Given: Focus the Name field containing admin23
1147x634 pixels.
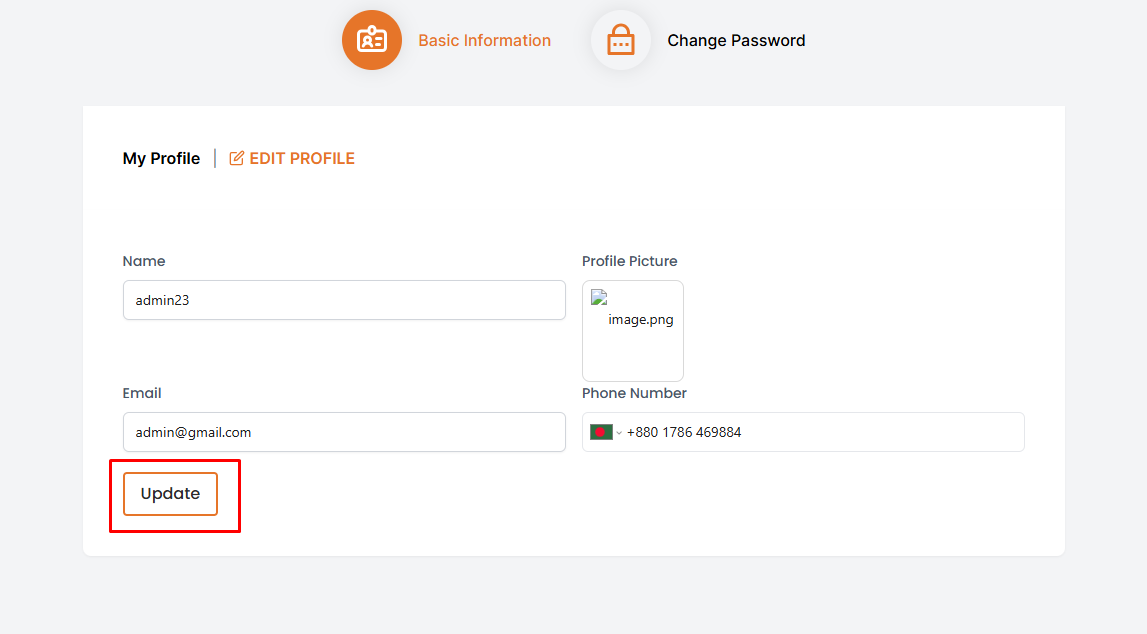Looking at the screenshot, I should pyautogui.click(x=344, y=300).
